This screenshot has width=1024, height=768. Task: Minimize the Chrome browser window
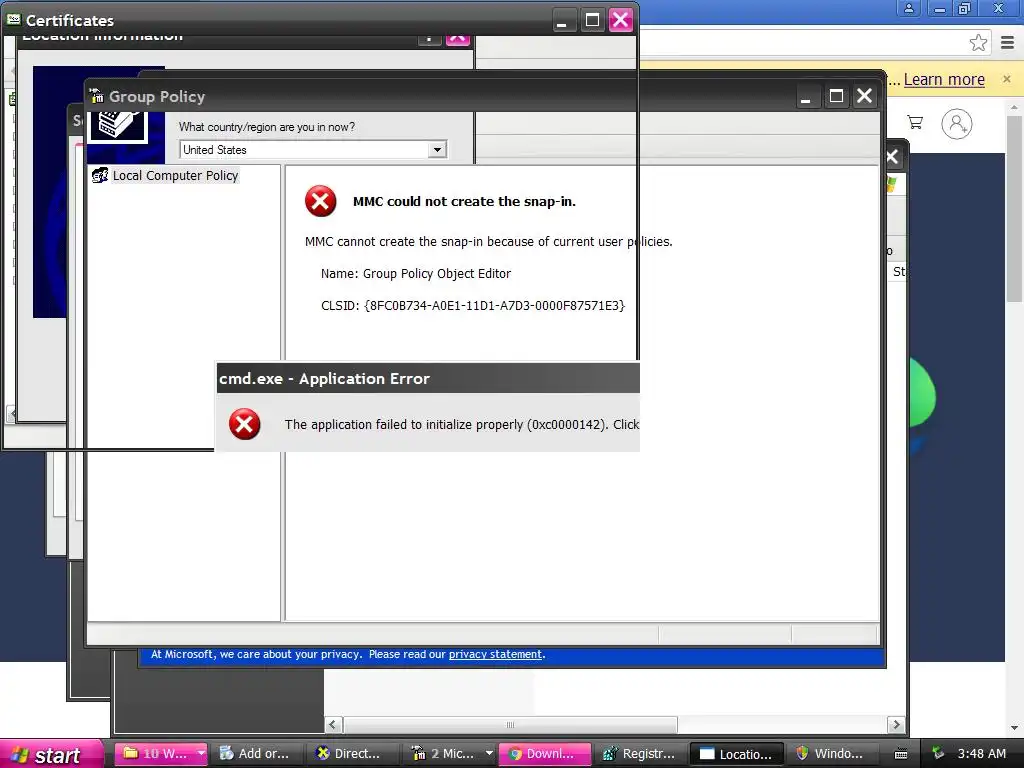(x=940, y=8)
